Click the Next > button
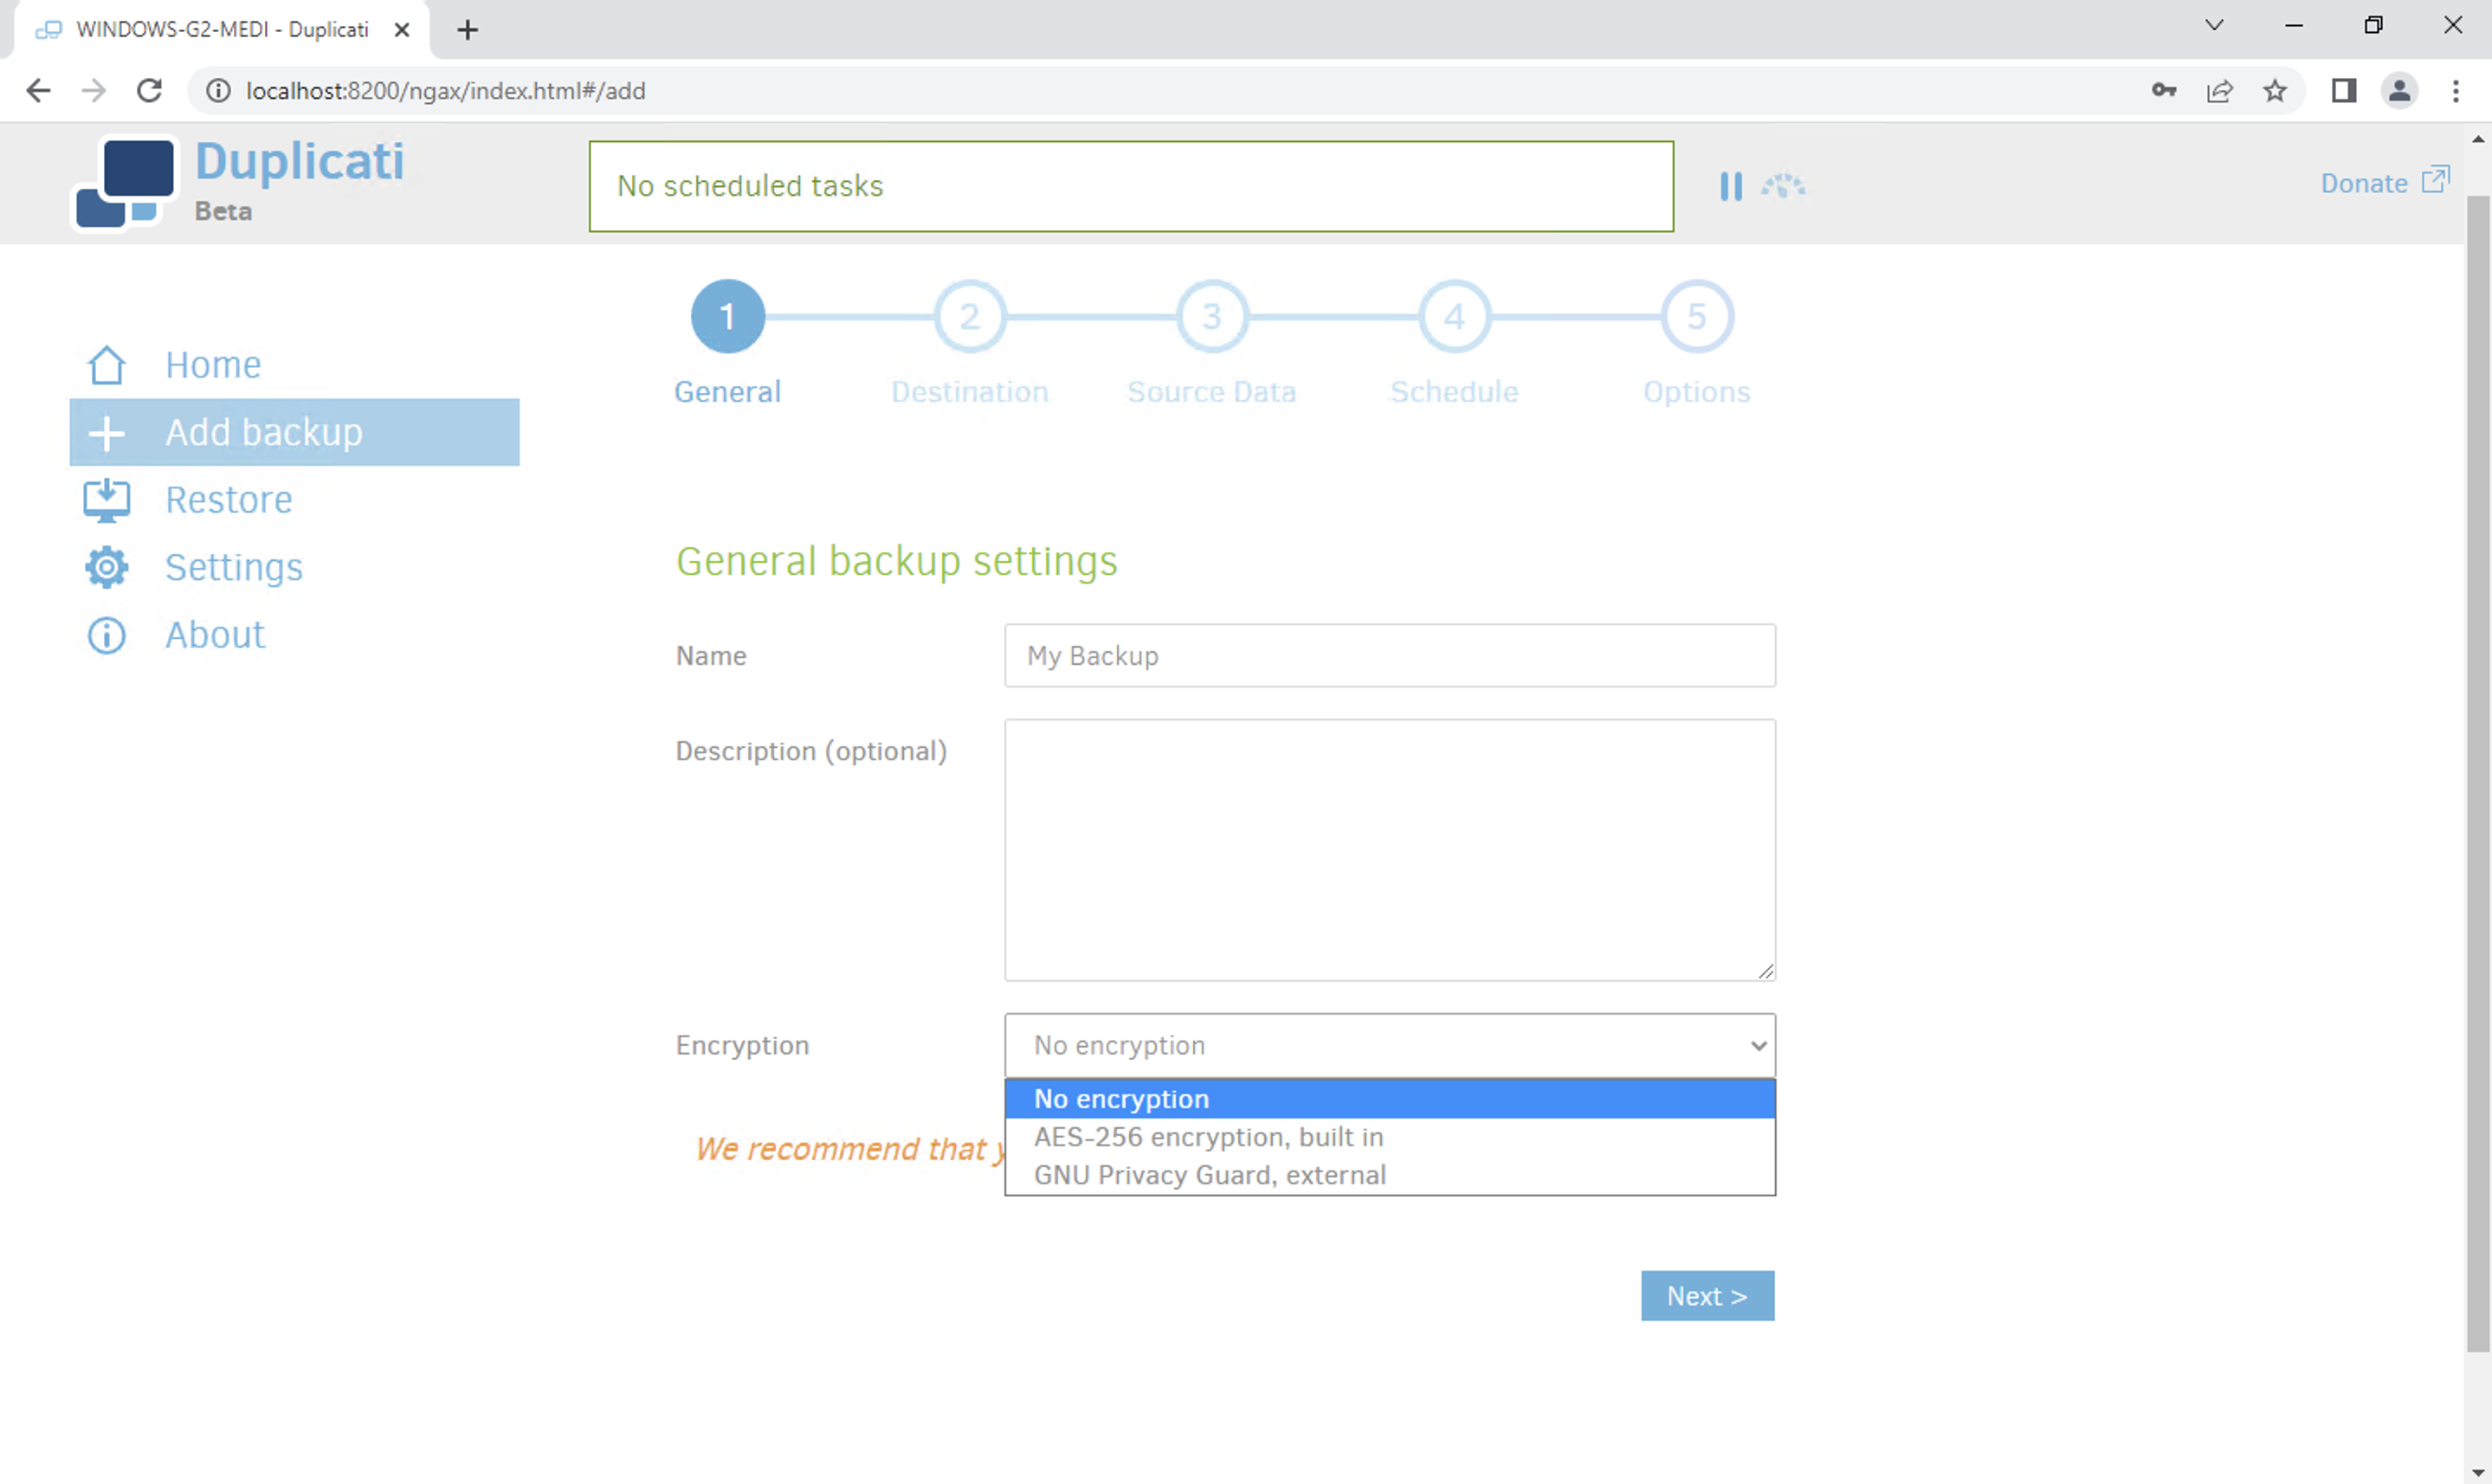The image size is (2492, 1484). click(1707, 1296)
